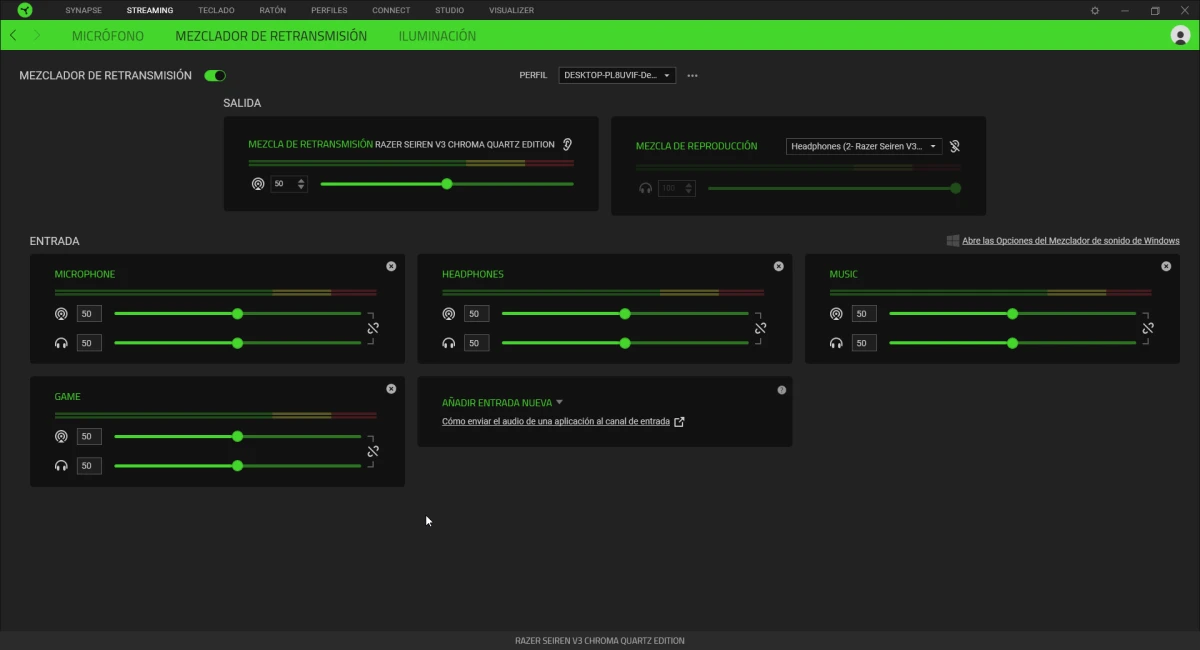The height and width of the screenshot is (650, 1200).
Task: Mute Headphones channel stream broadcast icon
Action: pyautogui.click(x=448, y=314)
